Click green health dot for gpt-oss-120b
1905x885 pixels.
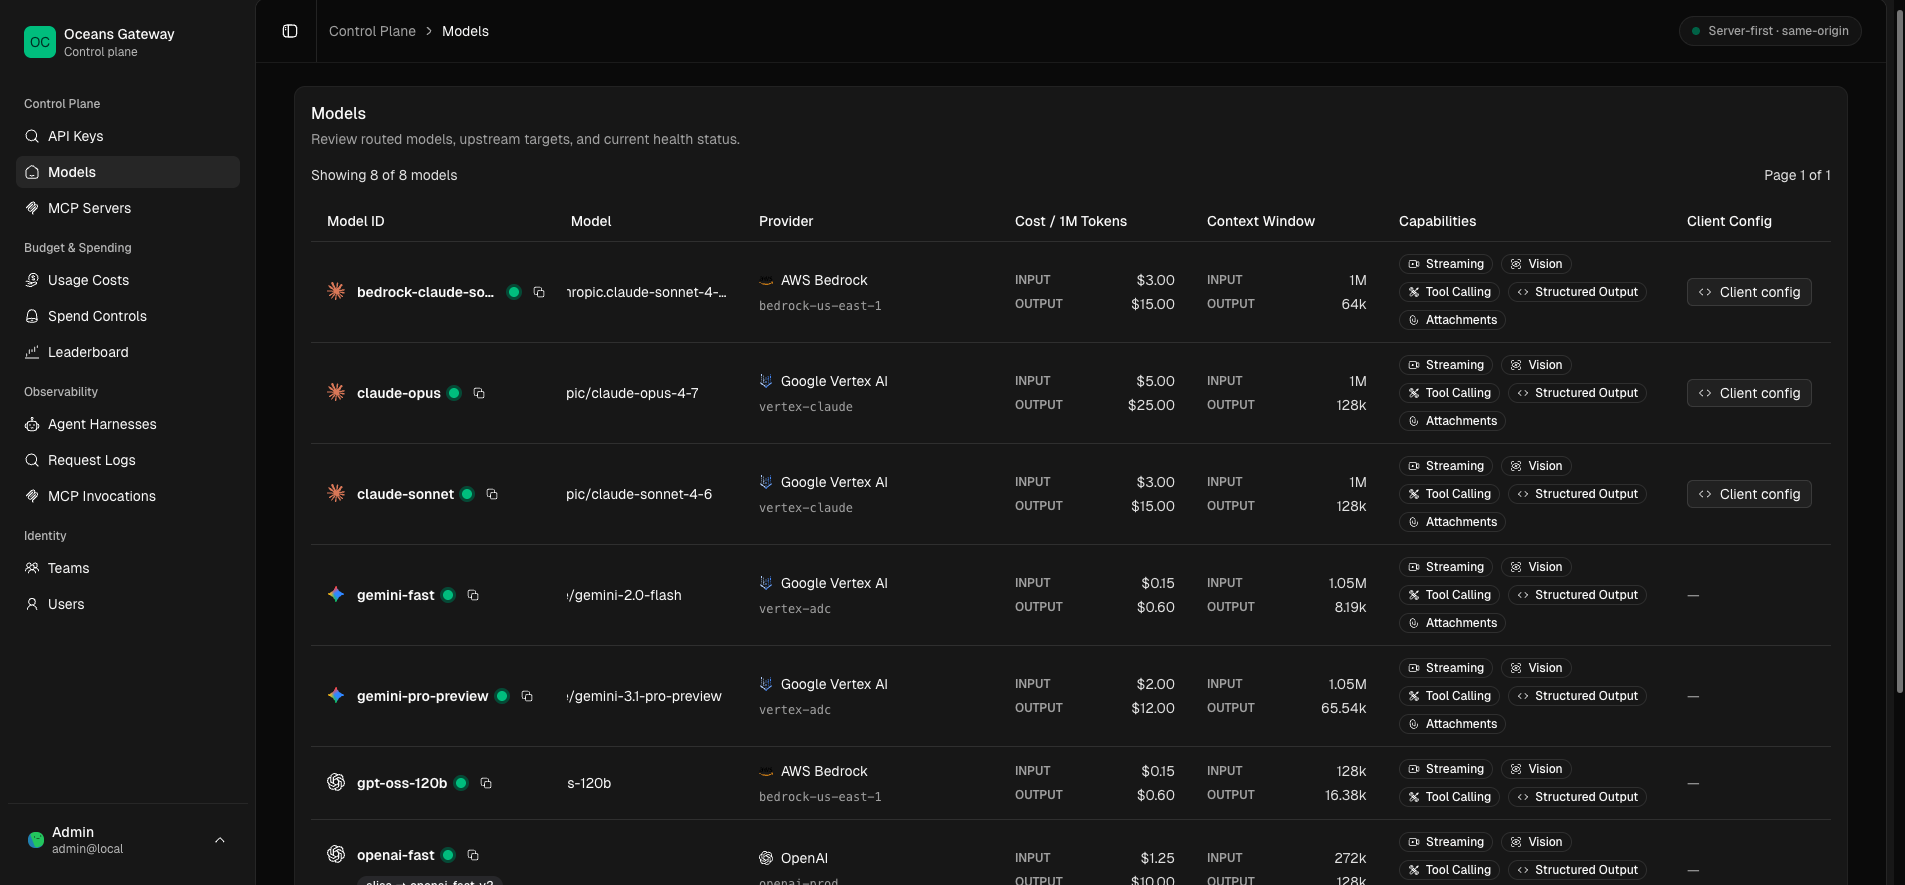pos(461,783)
